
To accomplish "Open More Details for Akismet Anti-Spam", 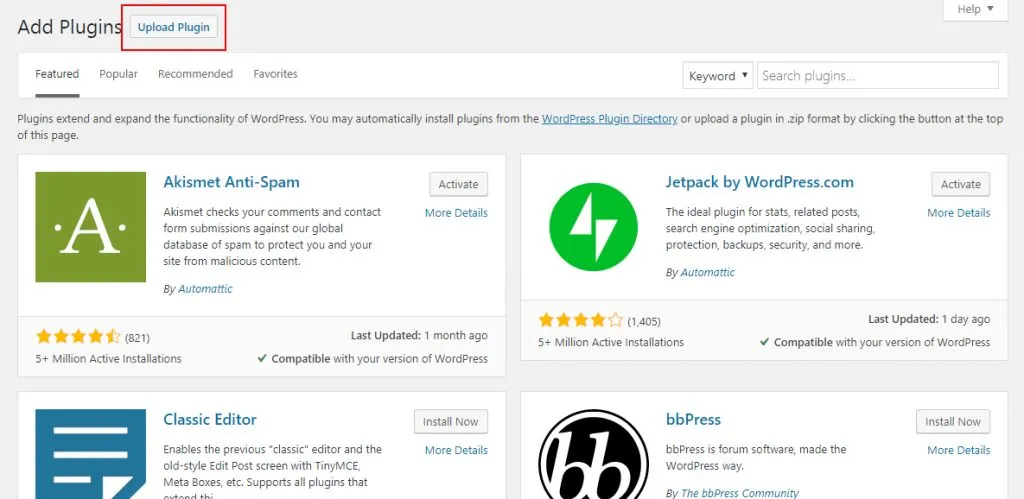I will [456, 213].
